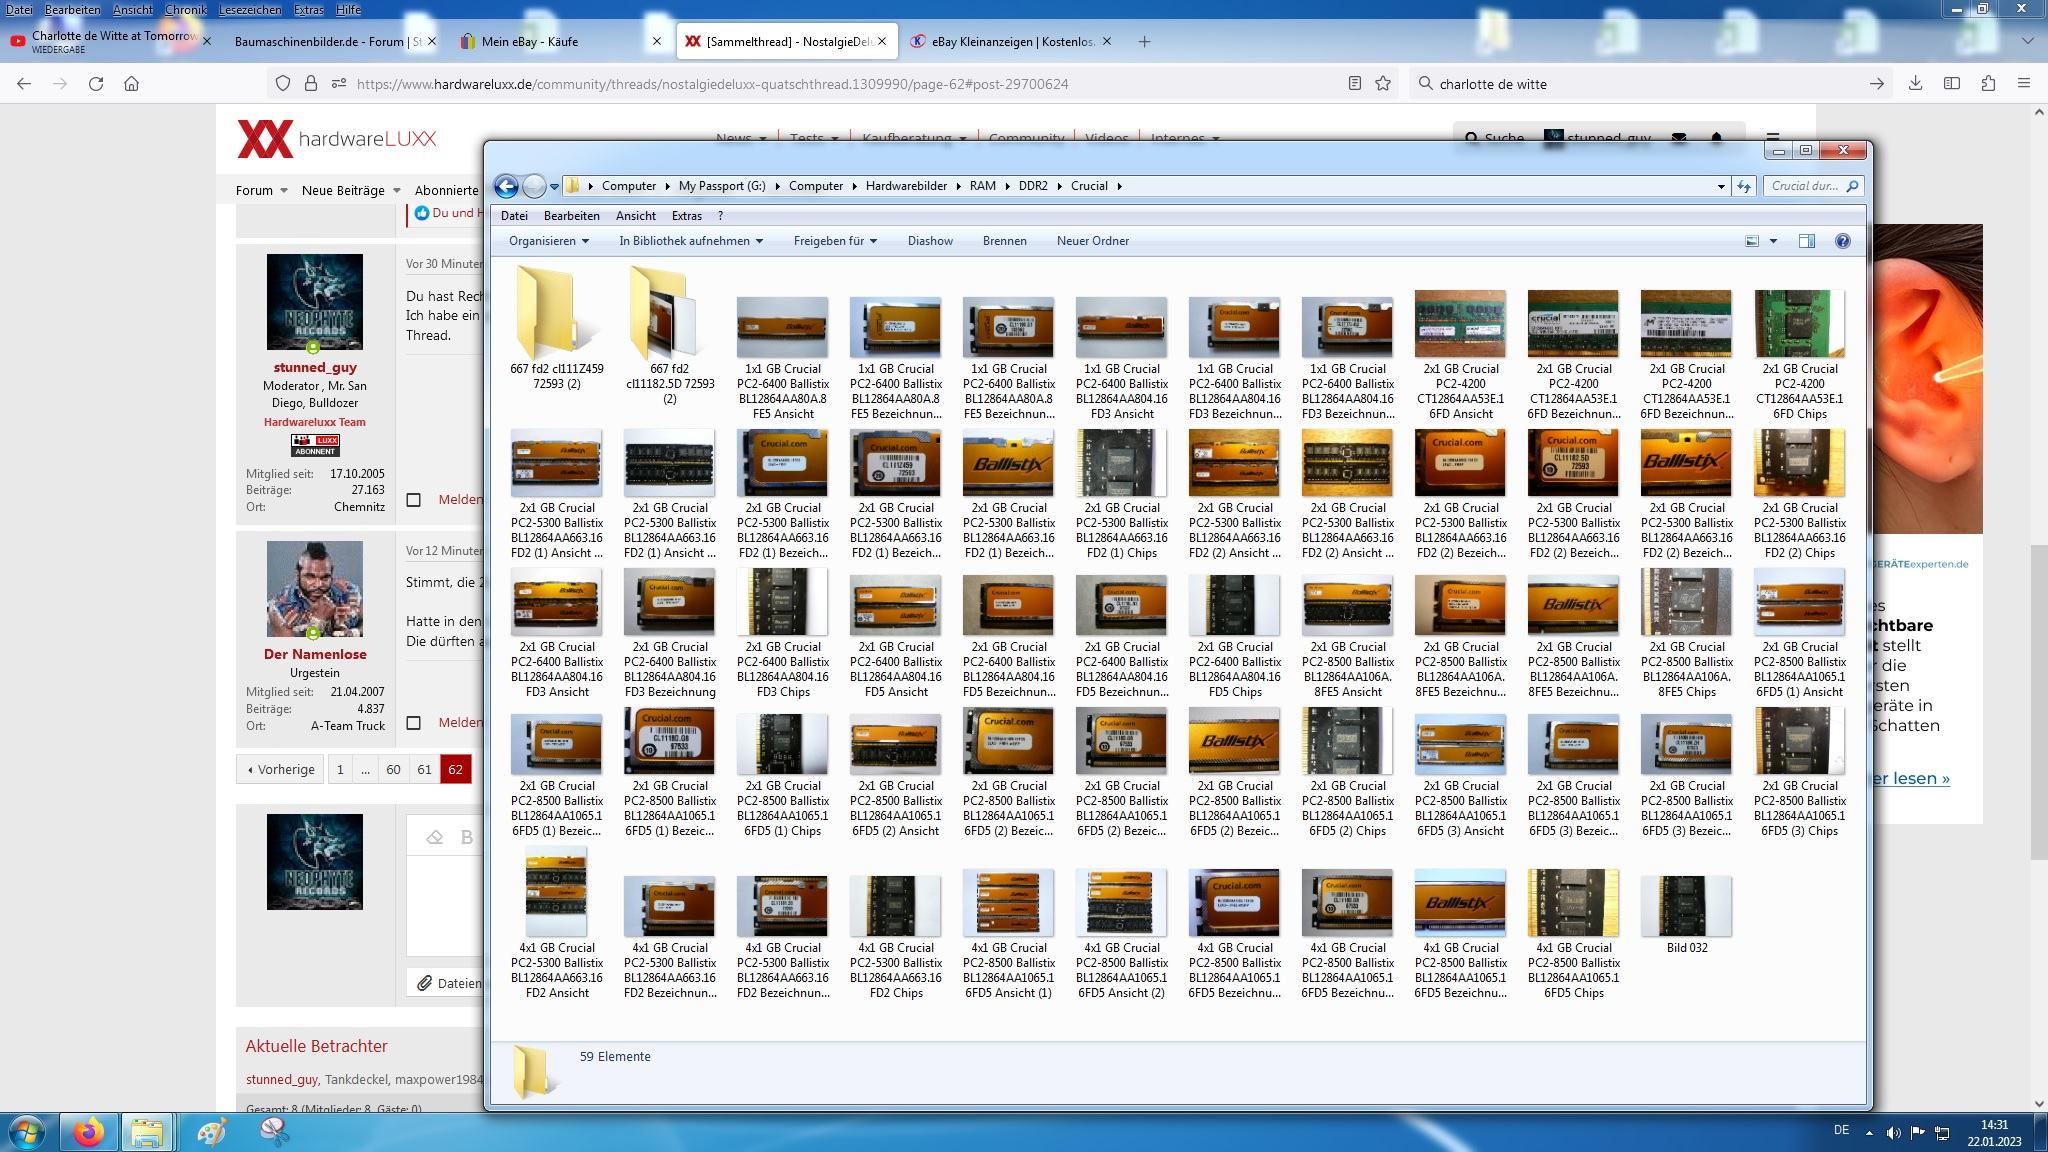Click the Firefox URL address field
This screenshot has width=2048, height=1152.
point(840,84)
